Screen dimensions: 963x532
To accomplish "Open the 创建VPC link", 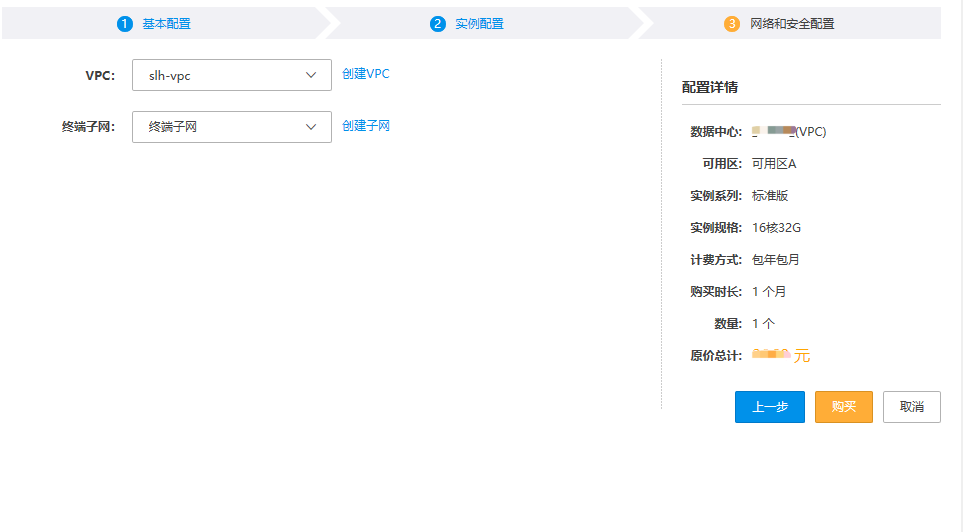I will coord(366,74).
